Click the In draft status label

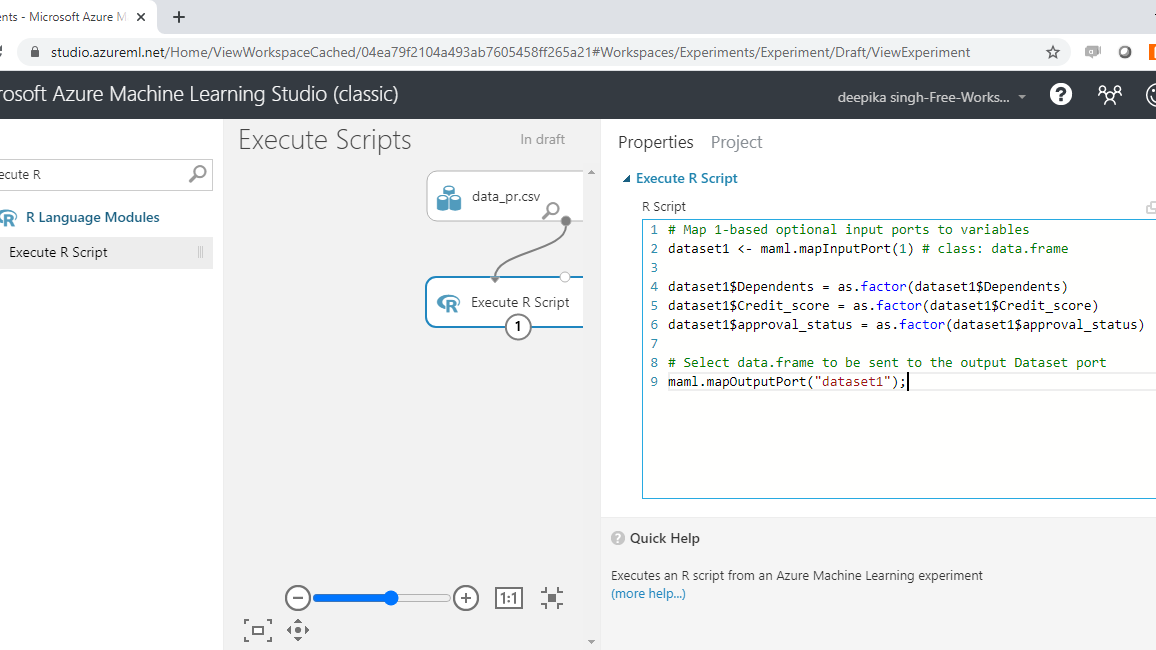pyautogui.click(x=543, y=139)
